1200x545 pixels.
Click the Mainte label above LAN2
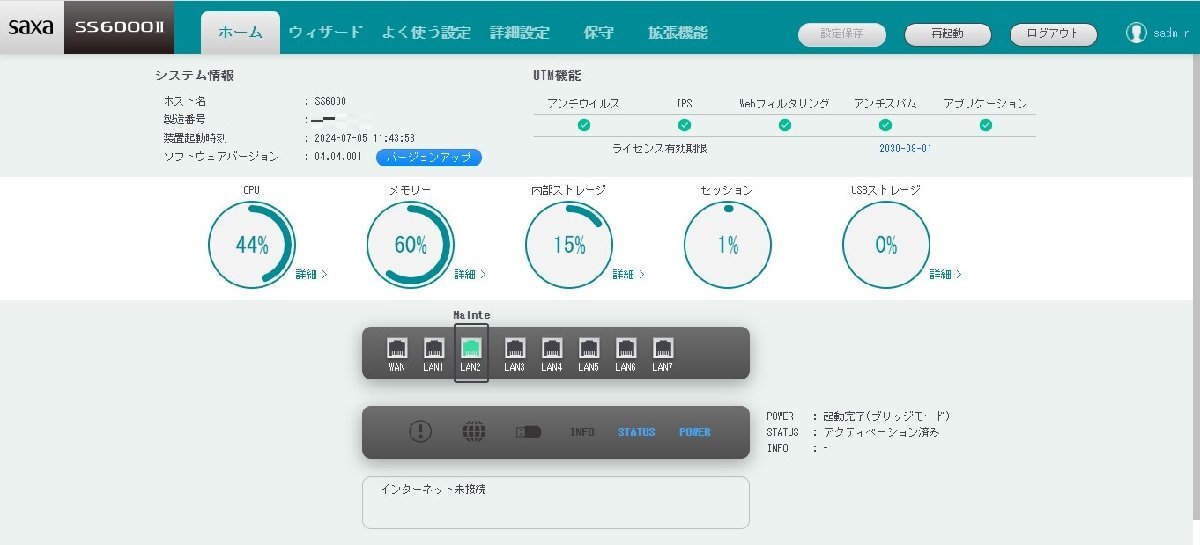point(471,315)
